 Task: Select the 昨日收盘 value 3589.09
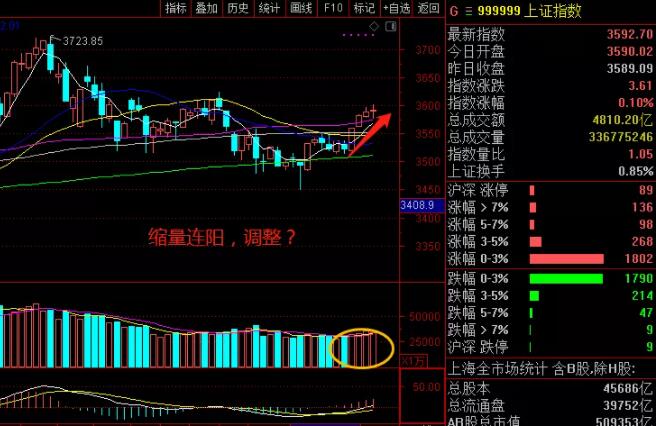(x=630, y=68)
